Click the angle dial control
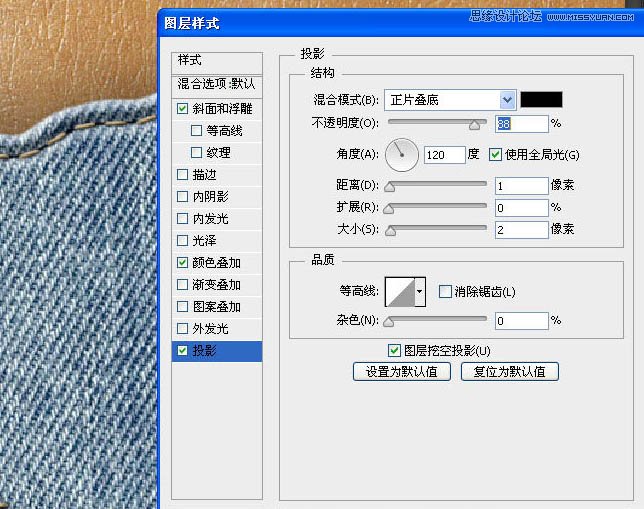This screenshot has width=644, height=509. pyautogui.click(x=402, y=155)
